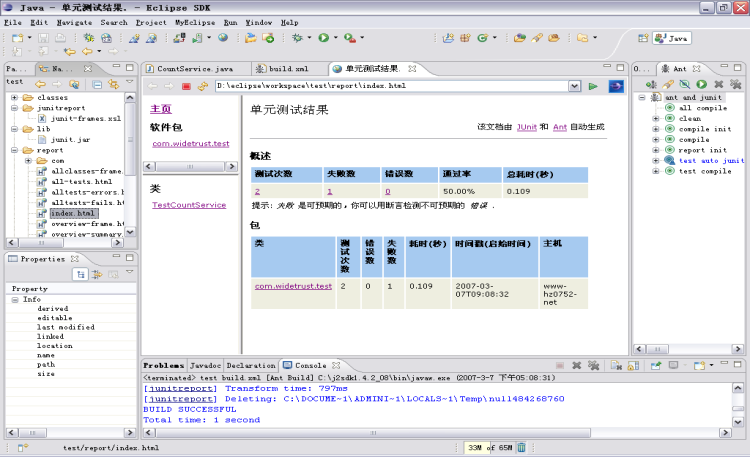The width and height of the screenshot is (750, 457).
Task: Open Run button dropdown arrow
Action: (336, 37)
